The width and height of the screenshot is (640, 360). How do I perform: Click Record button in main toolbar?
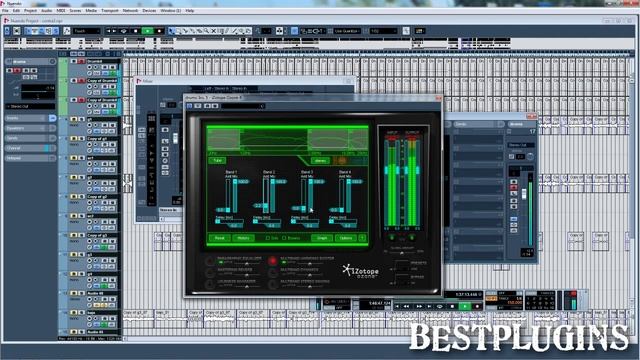160,31
